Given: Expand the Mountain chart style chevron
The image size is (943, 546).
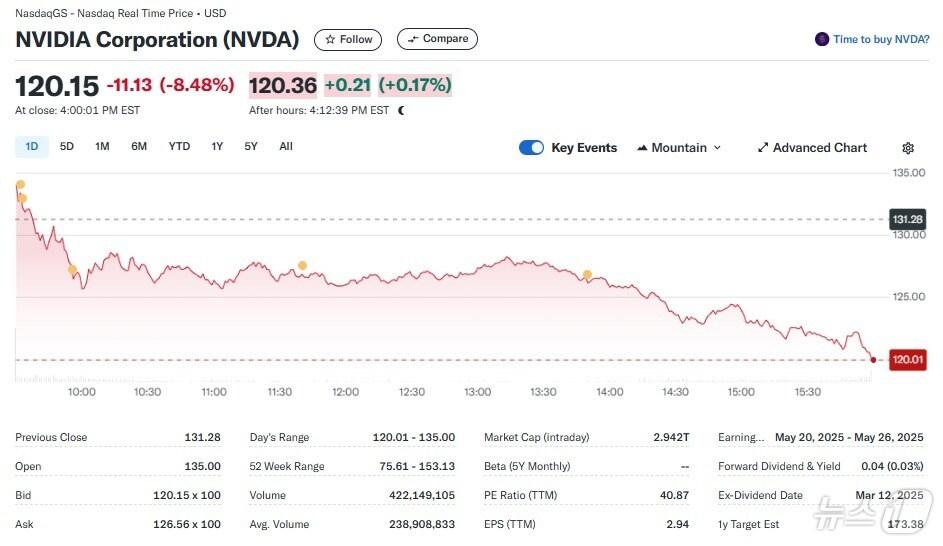Looking at the screenshot, I should (717, 148).
